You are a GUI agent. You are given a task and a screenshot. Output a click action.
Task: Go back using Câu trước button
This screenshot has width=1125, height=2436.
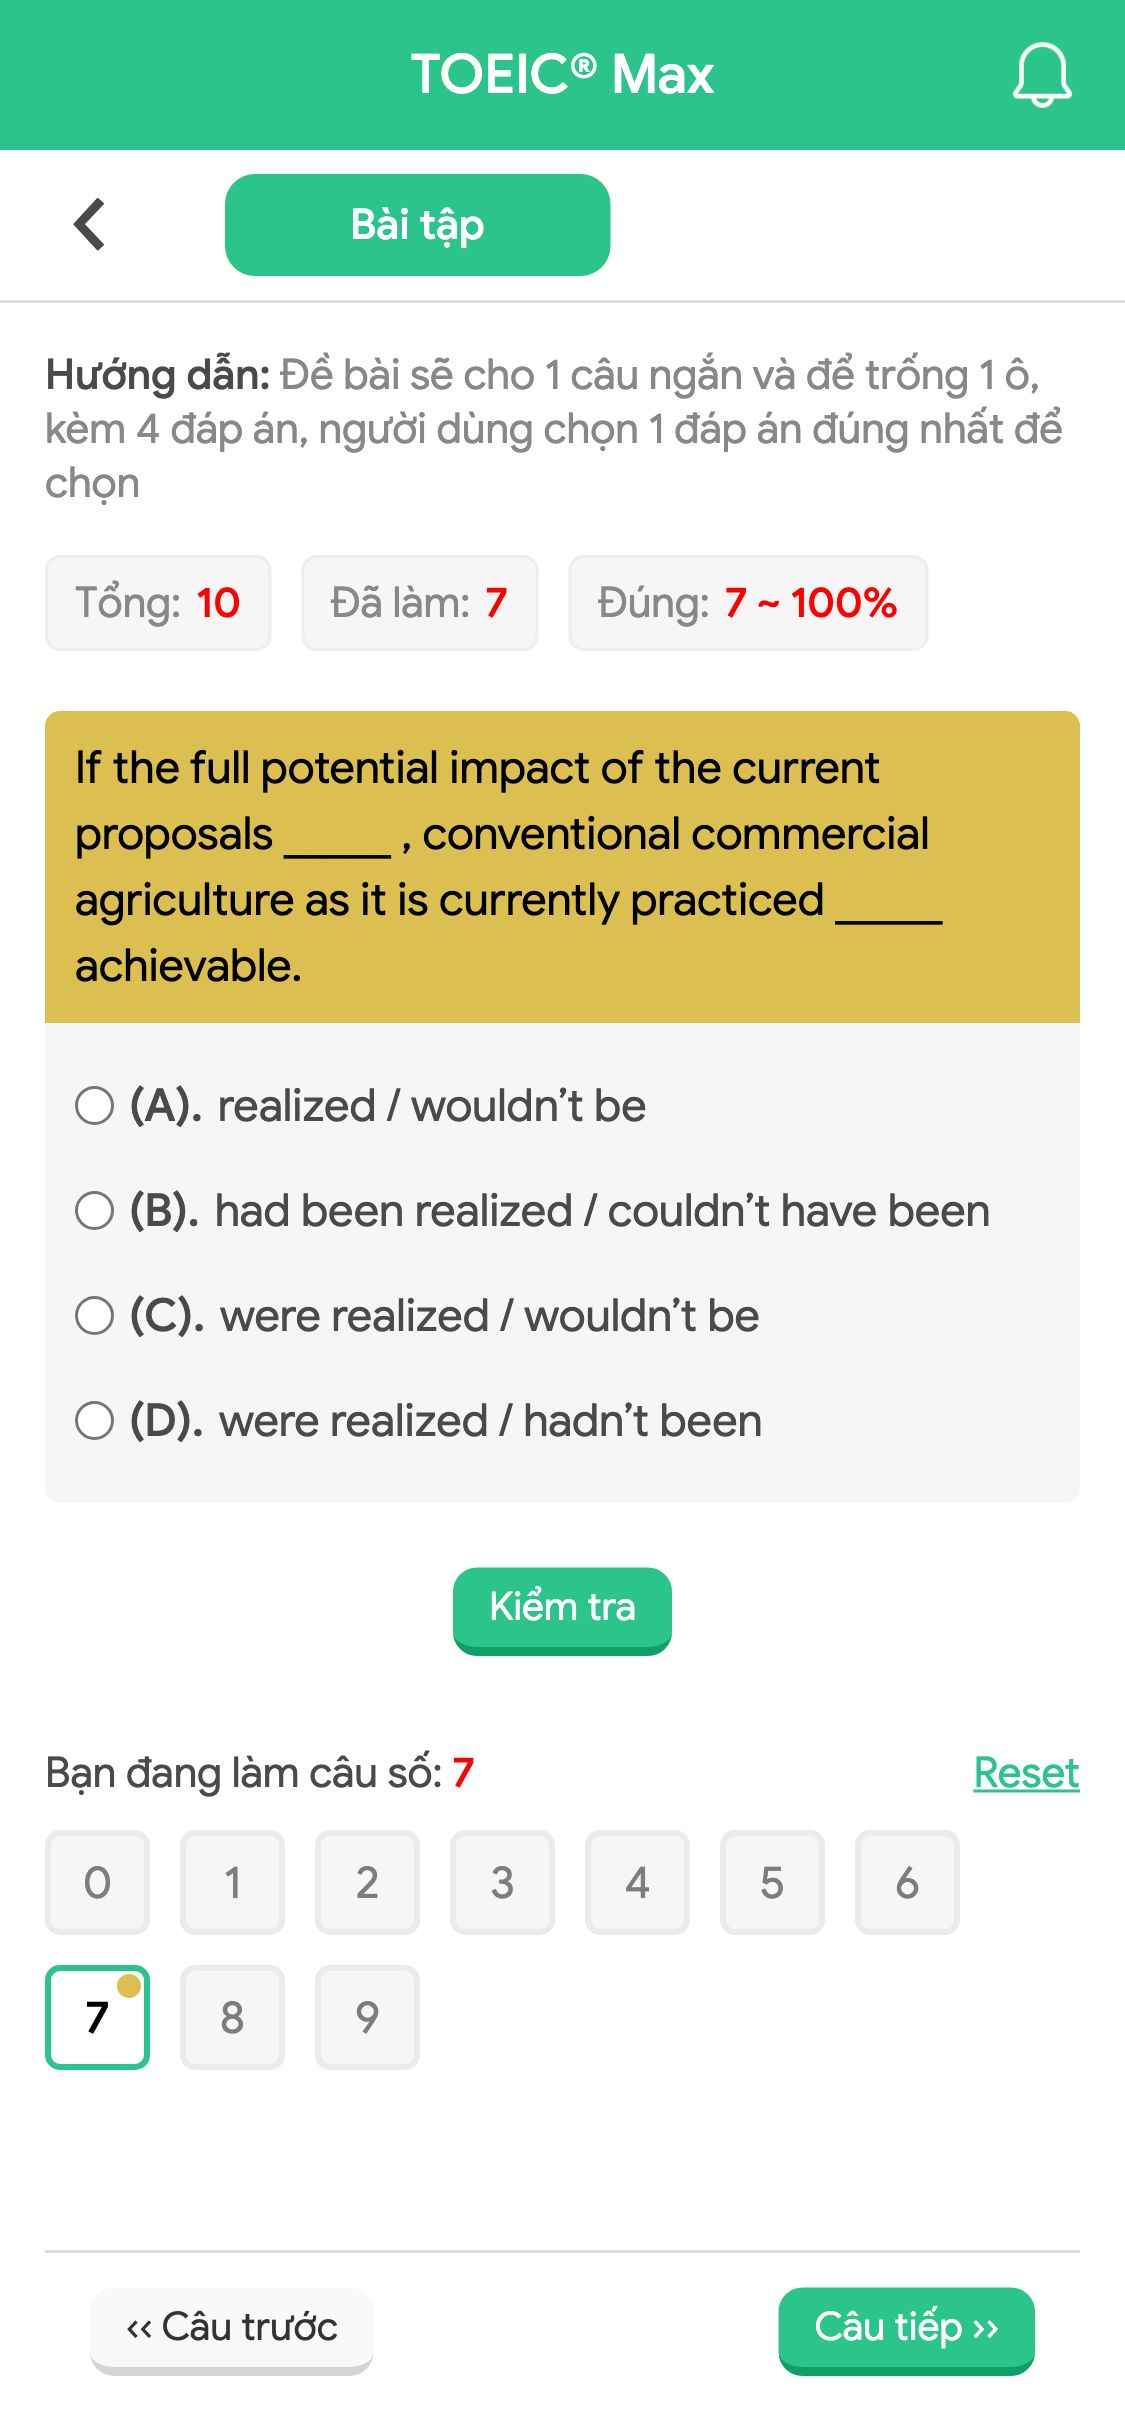[x=231, y=2330]
